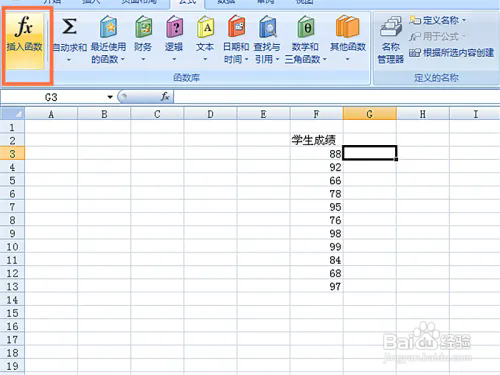Click Define Name (定义名称) button

(x=437, y=20)
